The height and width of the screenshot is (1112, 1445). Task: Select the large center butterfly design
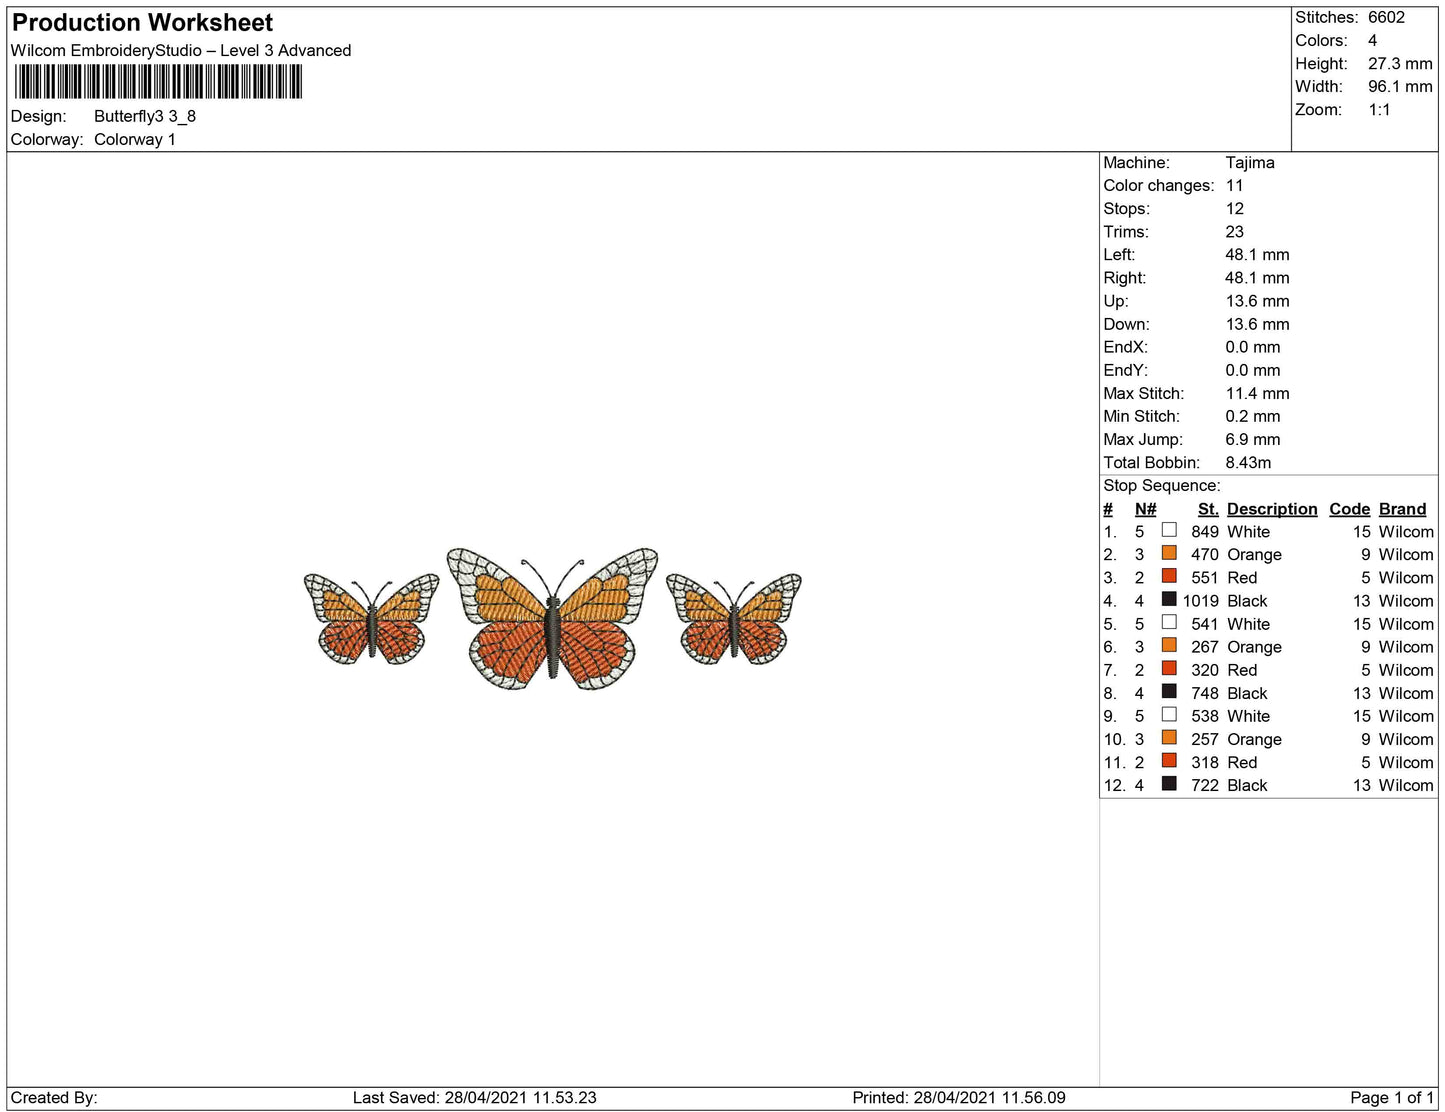click(x=551, y=618)
